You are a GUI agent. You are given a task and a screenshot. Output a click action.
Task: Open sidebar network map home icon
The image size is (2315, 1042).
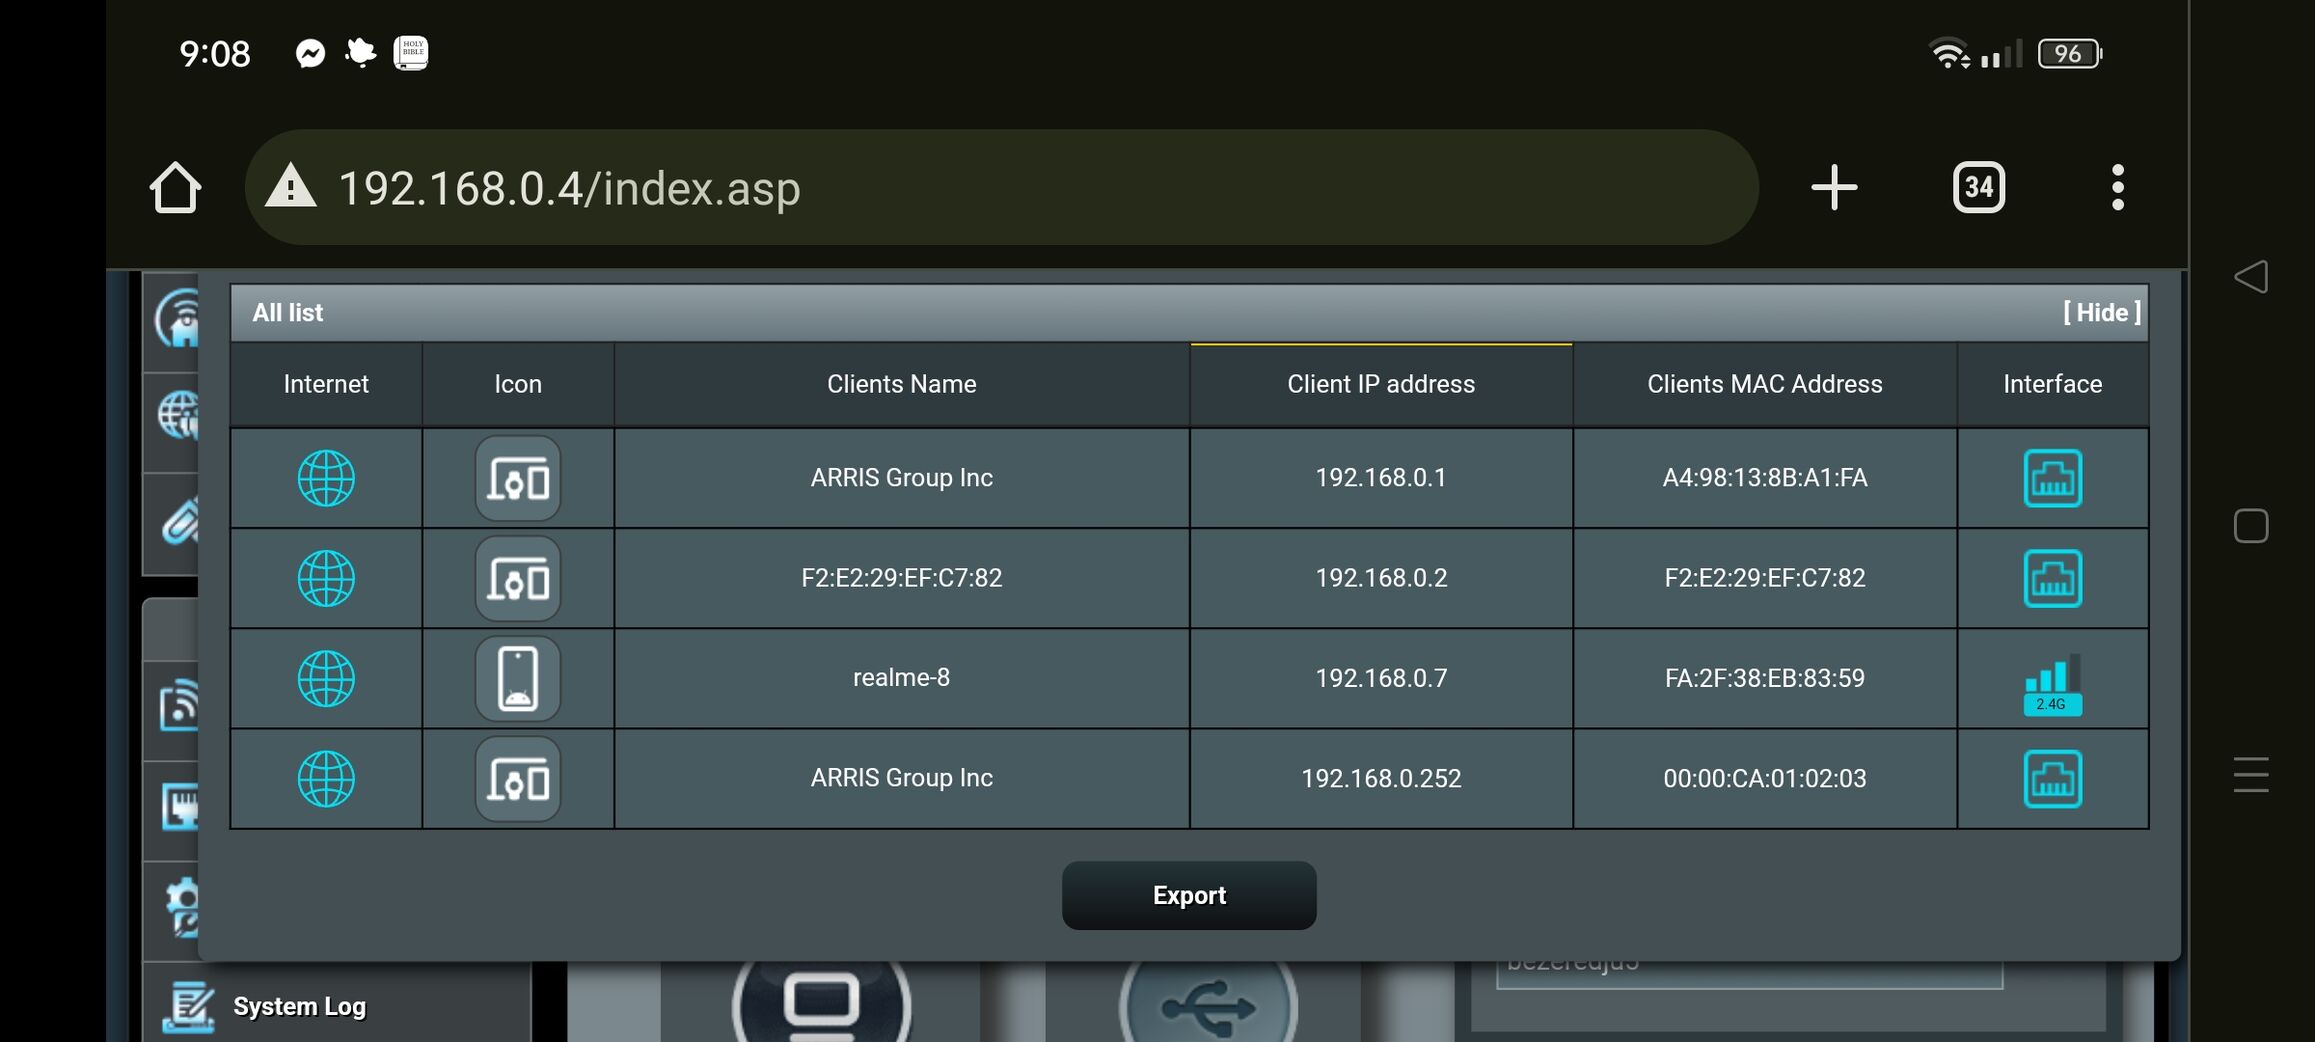[x=178, y=318]
